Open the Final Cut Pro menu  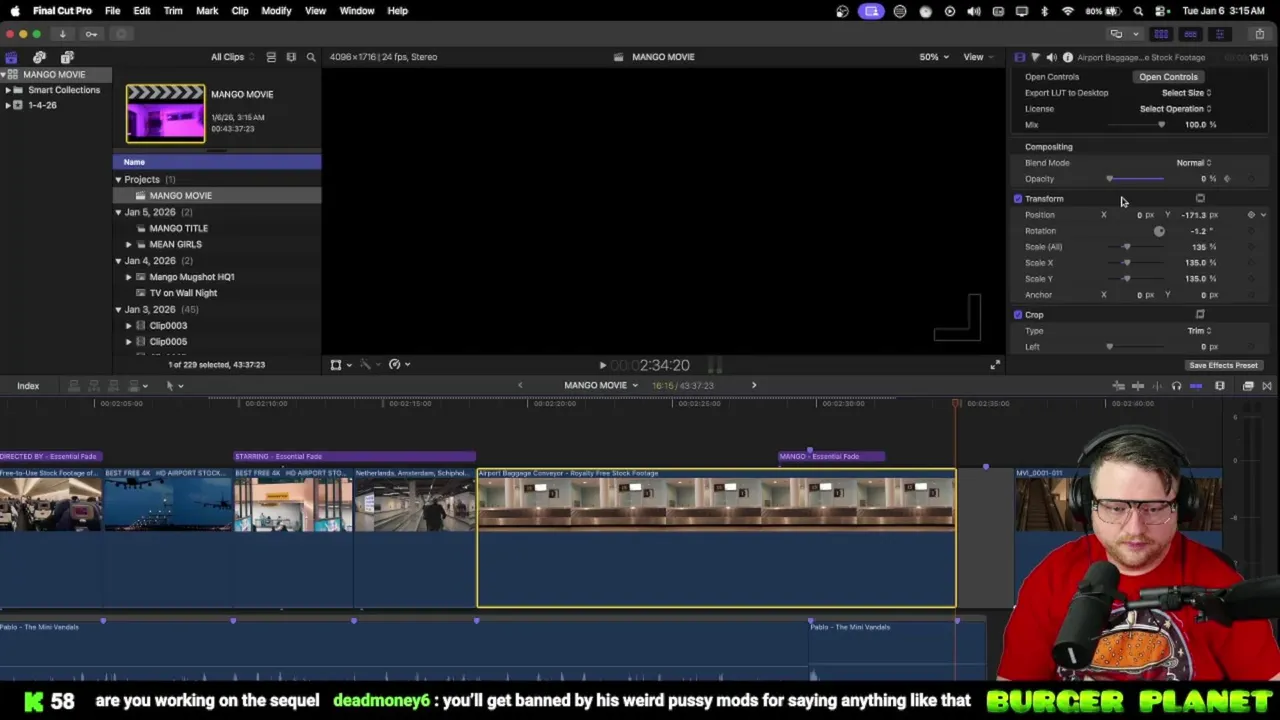click(x=62, y=11)
